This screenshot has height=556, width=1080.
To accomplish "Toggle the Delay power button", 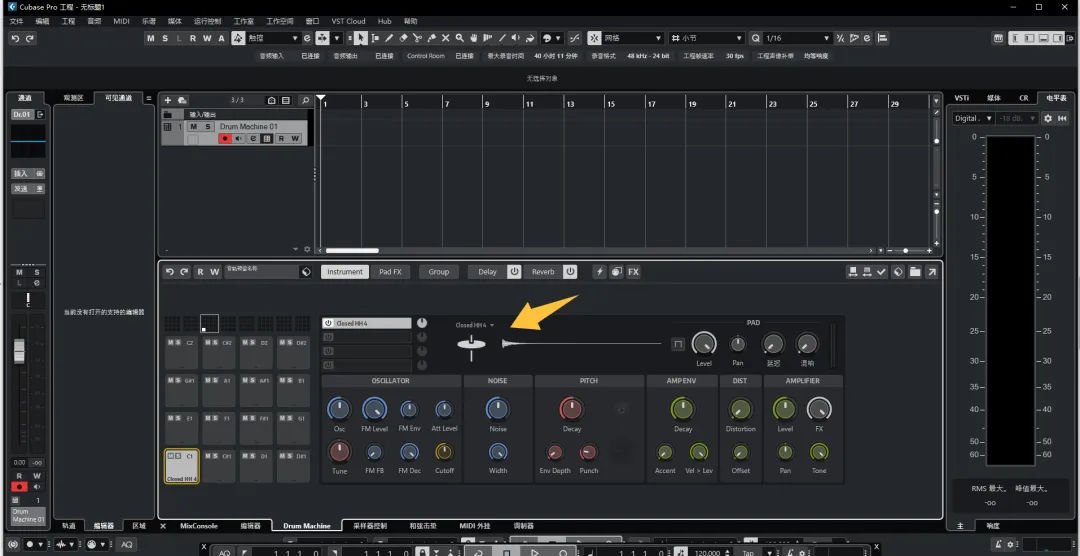I will (514, 272).
